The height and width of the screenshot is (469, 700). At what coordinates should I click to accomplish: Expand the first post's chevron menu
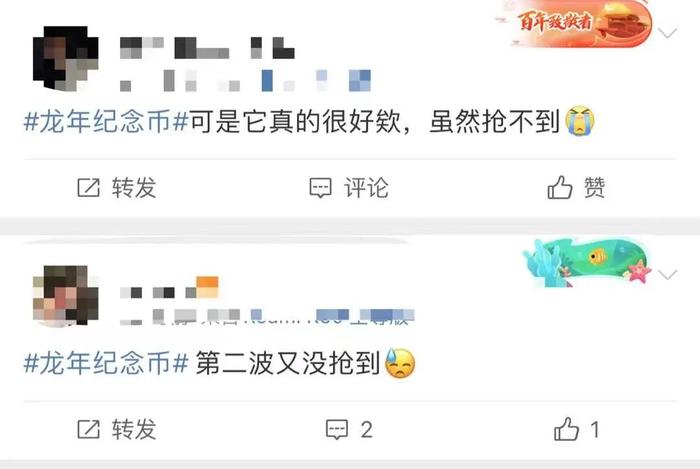(x=668, y=33)
